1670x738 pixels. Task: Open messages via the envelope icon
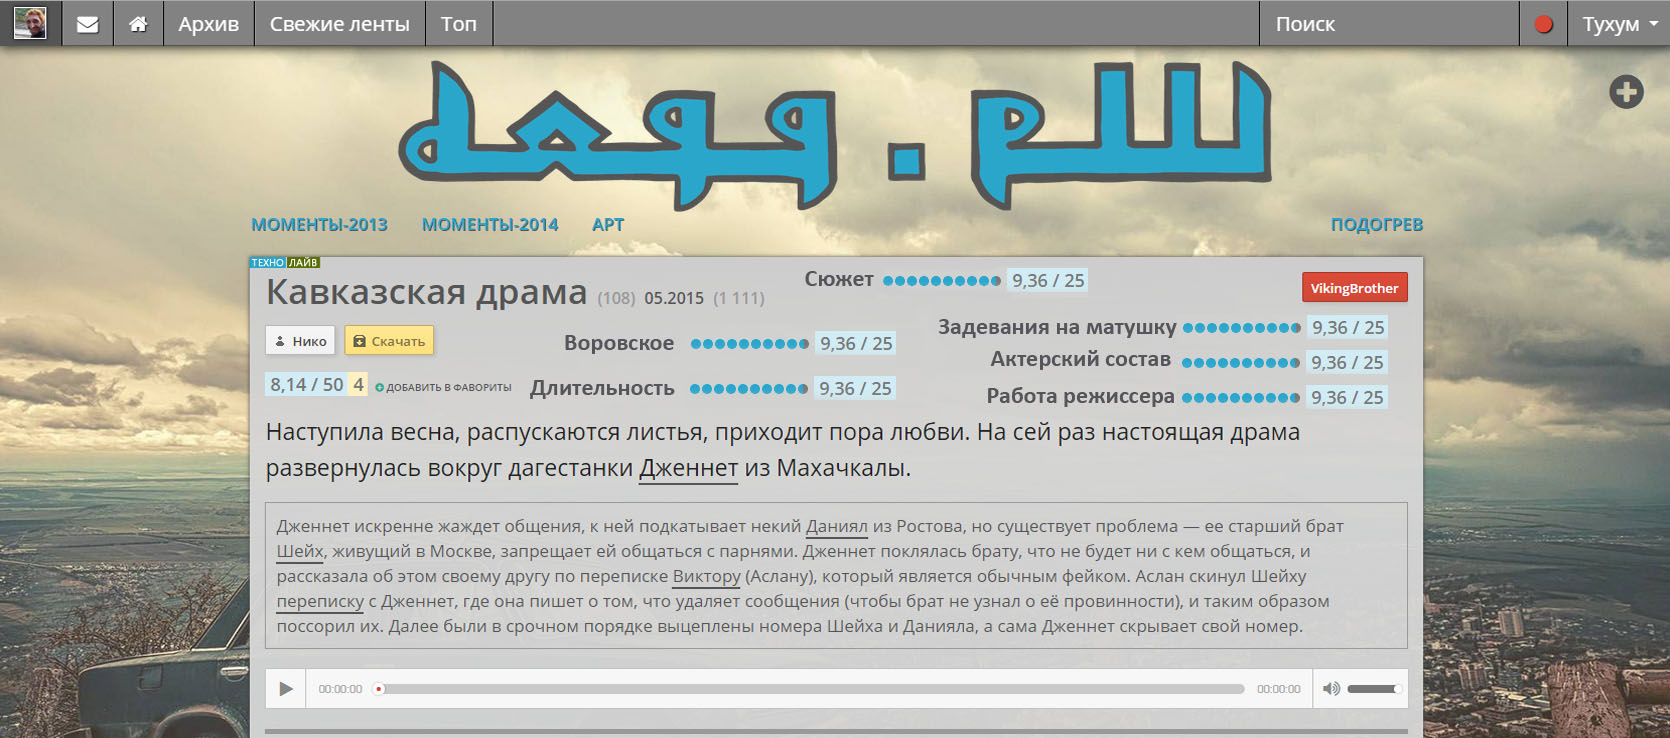88,24
